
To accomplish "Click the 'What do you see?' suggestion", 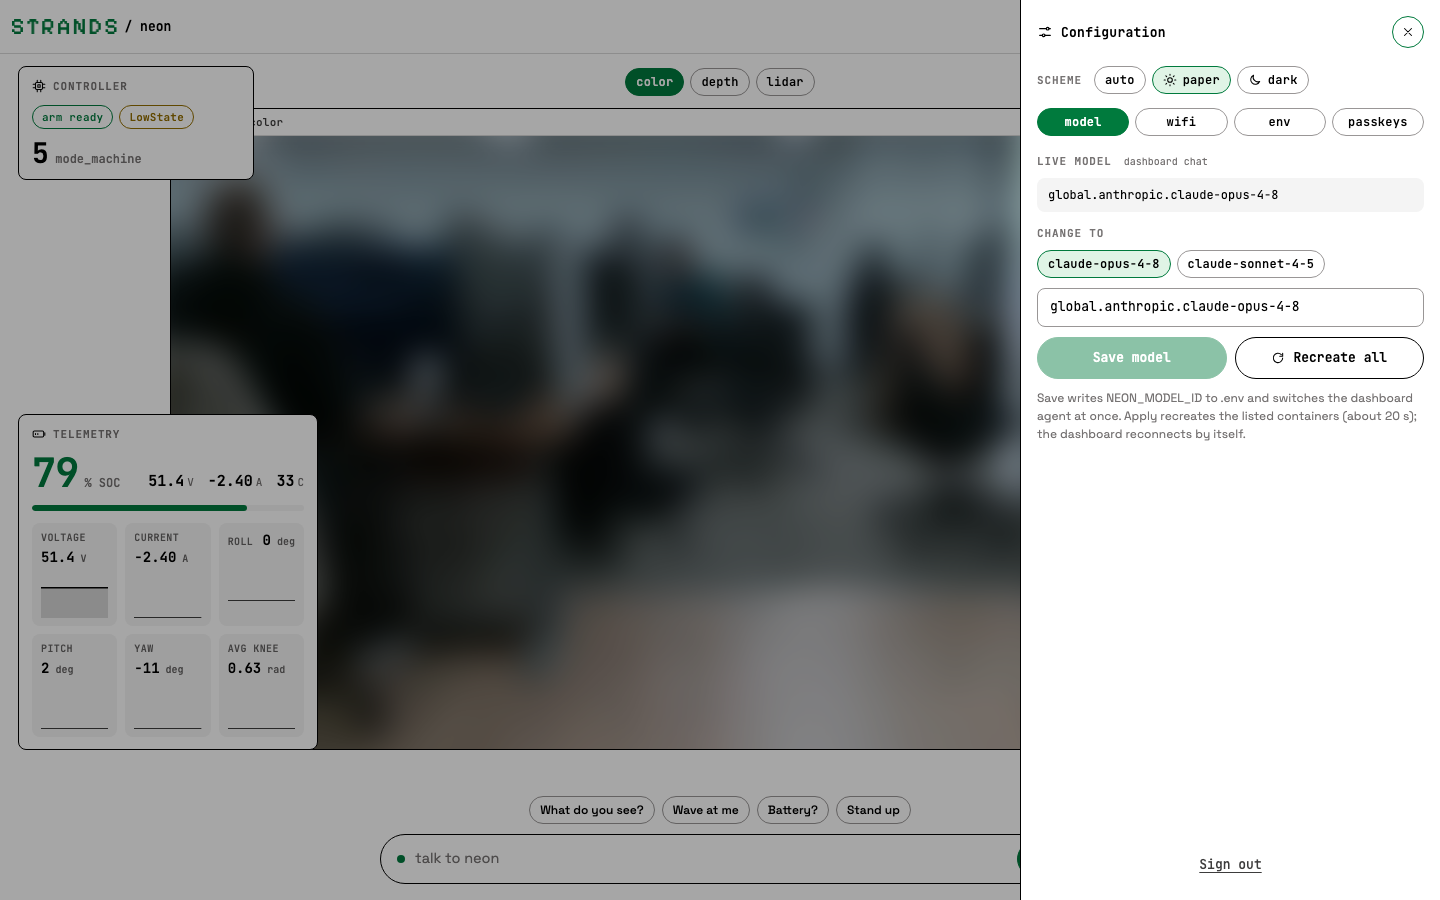I will pos(592,810).
